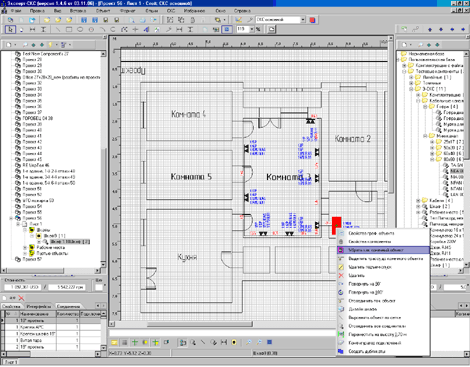This screenshot has width=470, height=367.
Task: Click the polyline tool in drawing toolbar
Action: coord(124,30)
